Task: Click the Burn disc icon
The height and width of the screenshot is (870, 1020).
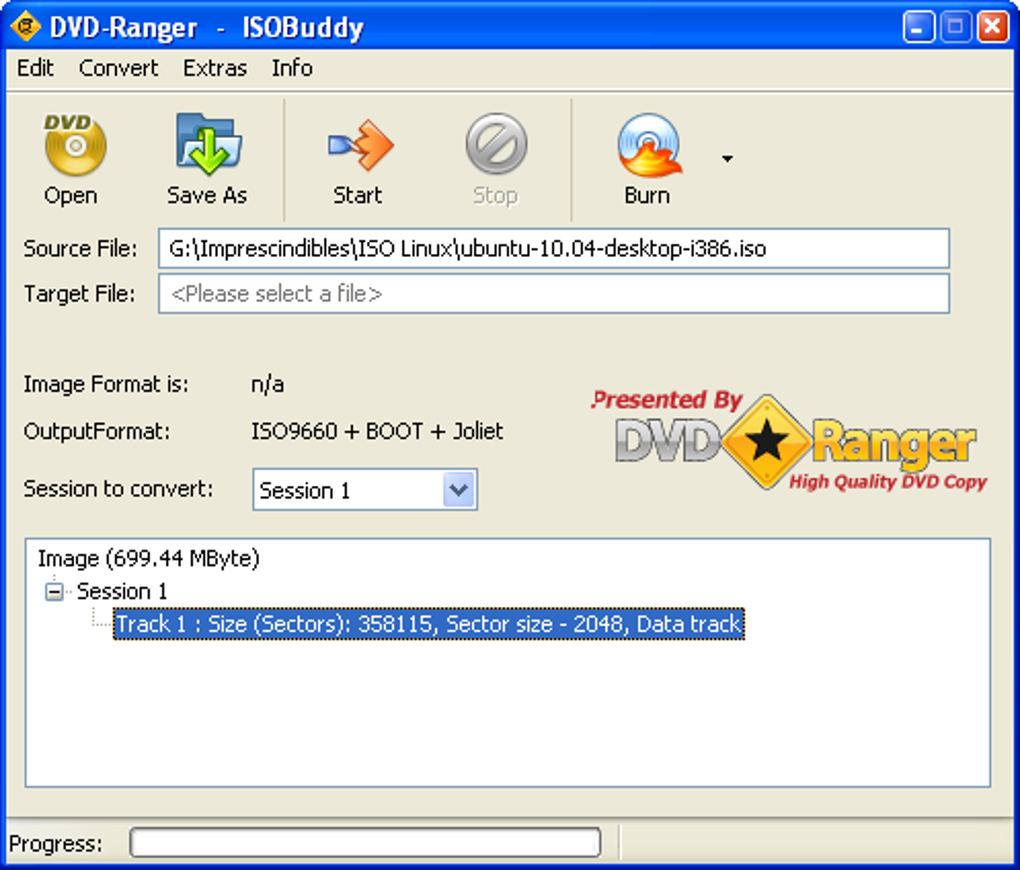Action: point(648,144)
